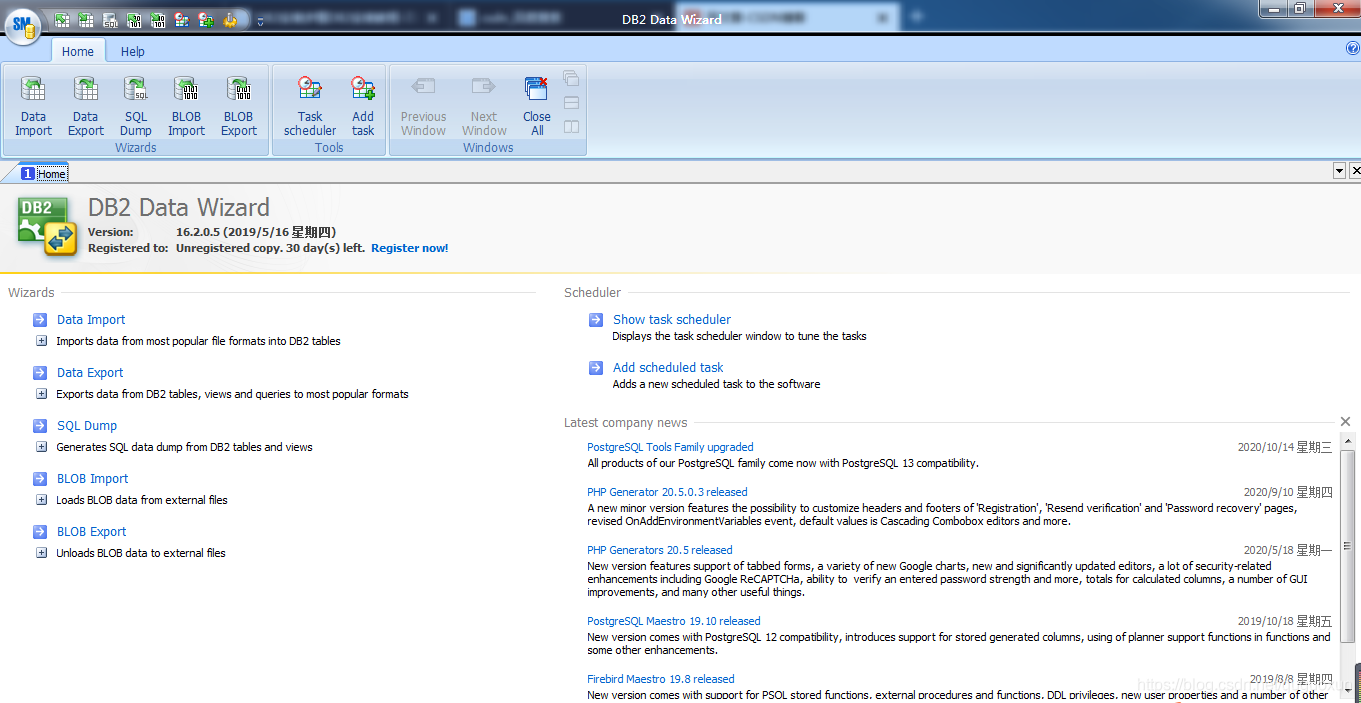Close the current Home document tab
The width and height of the screenshot is (1361, 703).
click(1355, 172)
